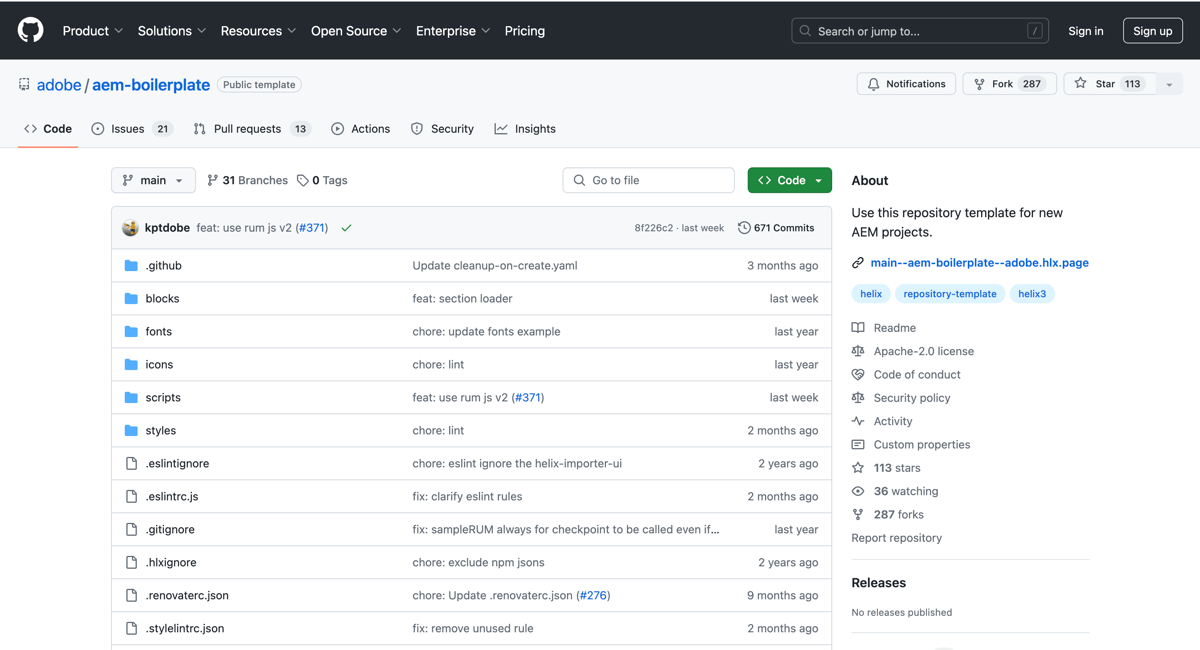Open the Security shield tab icon
The height and width of the screenshot is (650, 1200).
pyautogui.click(x=415, y=129)
